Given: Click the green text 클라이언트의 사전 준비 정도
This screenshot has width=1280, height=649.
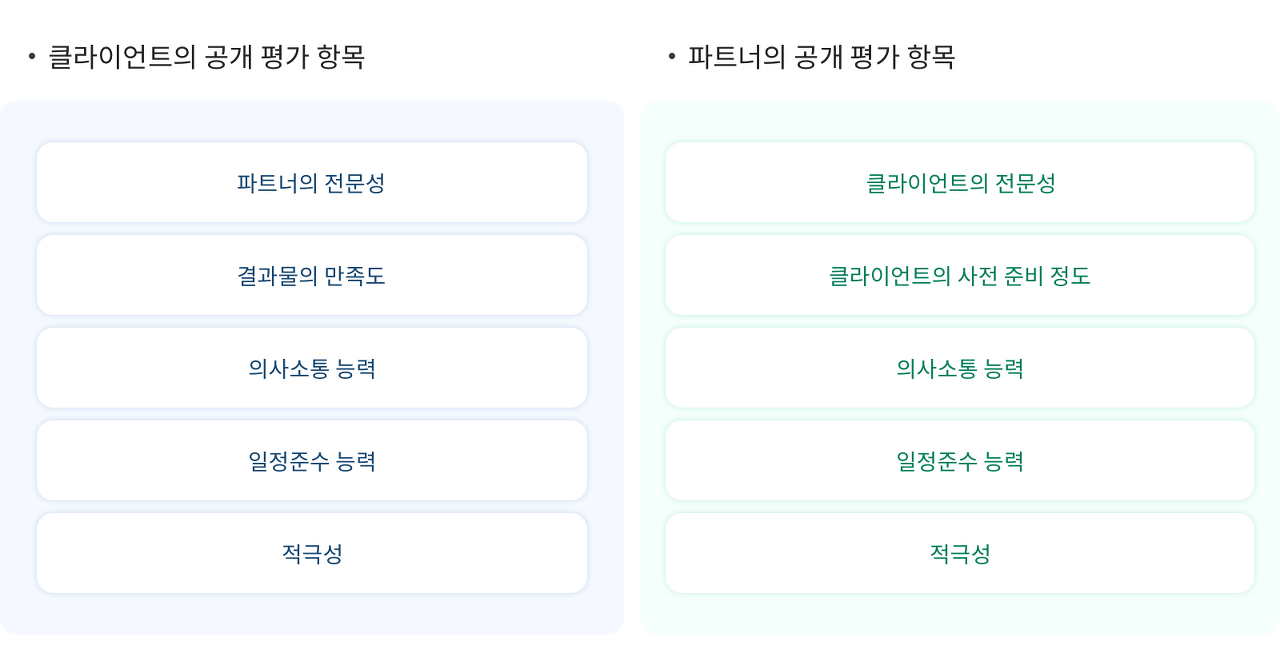Looking at the screenshot, I should pyautogui.click(x=960, y=276).
